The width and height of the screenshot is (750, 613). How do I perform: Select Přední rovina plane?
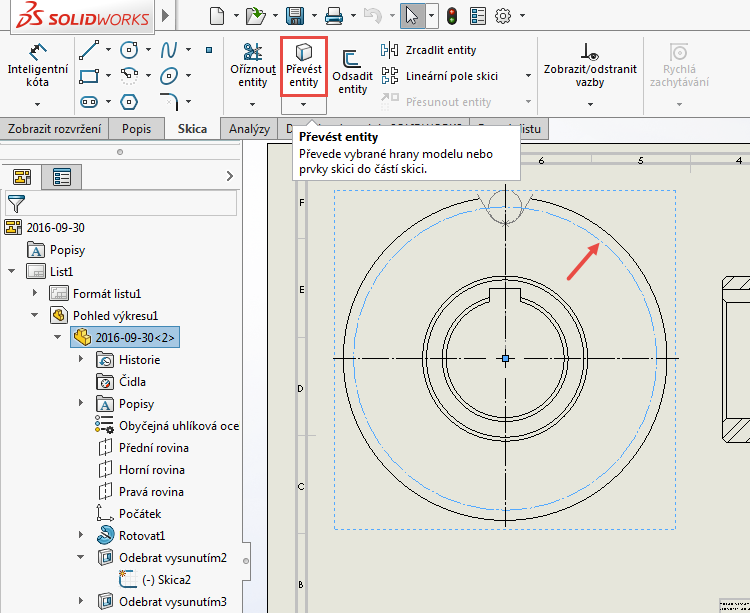(x=143, y=448)
